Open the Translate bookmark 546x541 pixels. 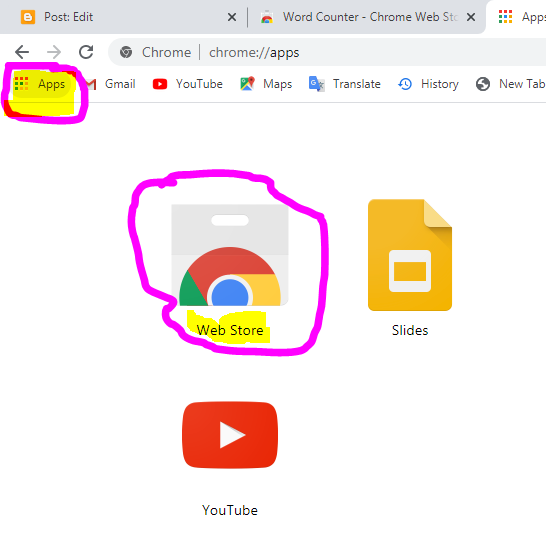tap(345, 84)
